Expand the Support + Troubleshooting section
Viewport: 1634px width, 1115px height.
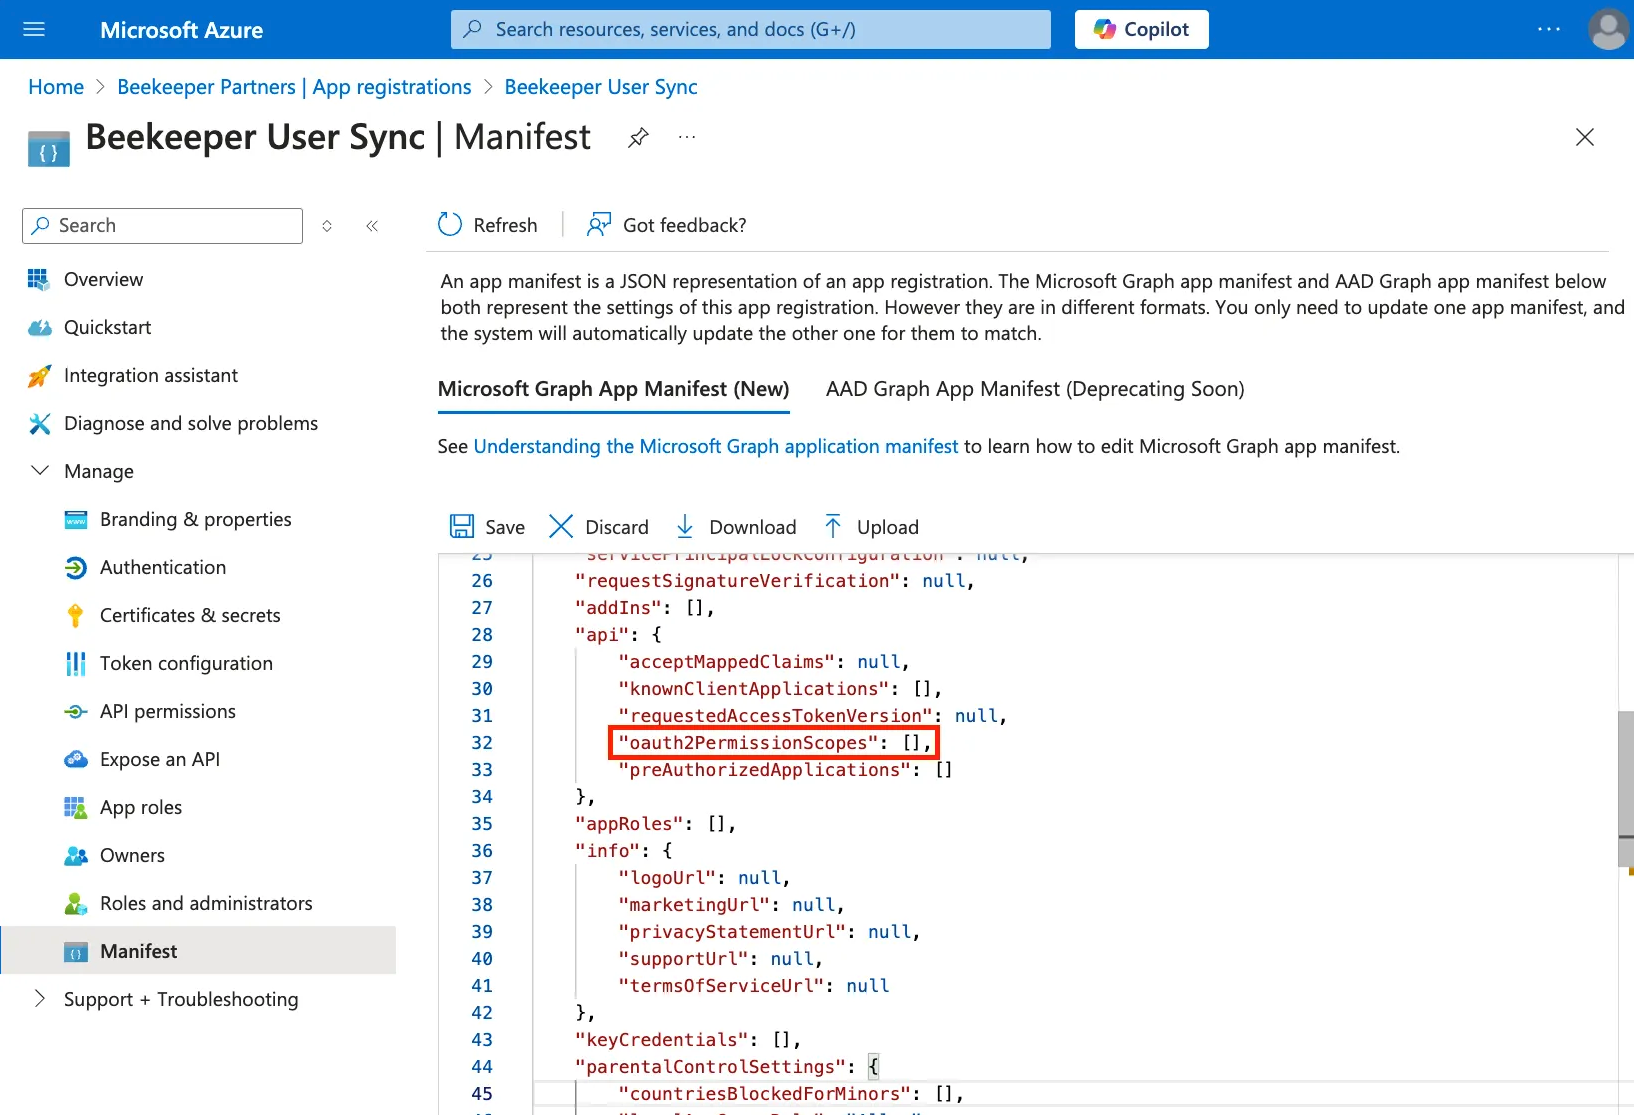[x=40, y=998]
